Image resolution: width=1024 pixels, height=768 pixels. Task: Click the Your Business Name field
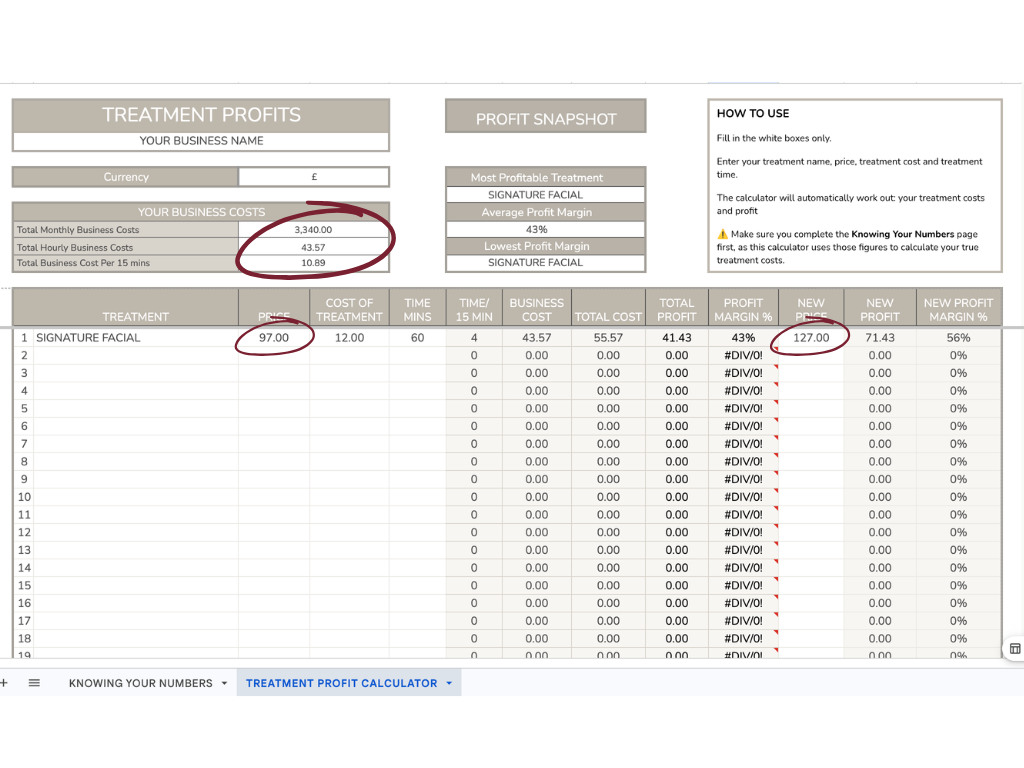[201, 141]
